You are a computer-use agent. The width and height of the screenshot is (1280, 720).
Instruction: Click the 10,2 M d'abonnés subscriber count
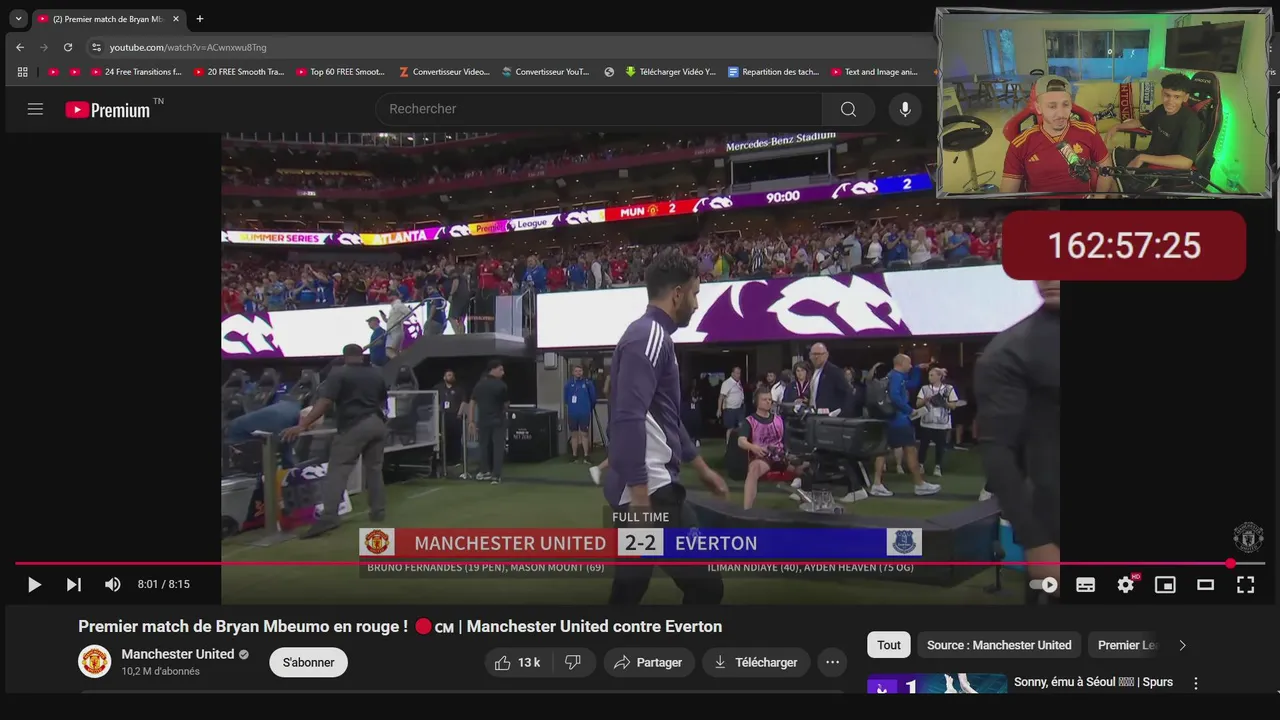coord(161,671)
